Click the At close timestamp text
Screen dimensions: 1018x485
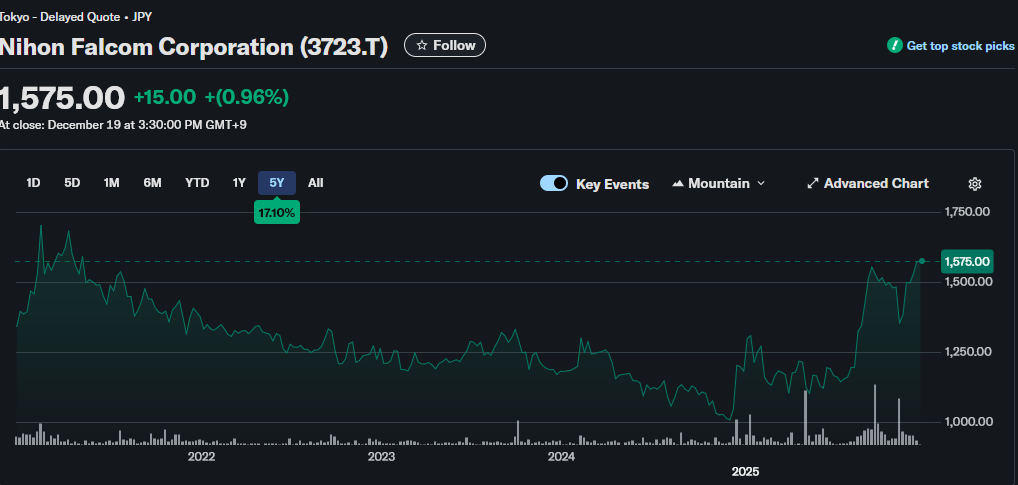123,125
